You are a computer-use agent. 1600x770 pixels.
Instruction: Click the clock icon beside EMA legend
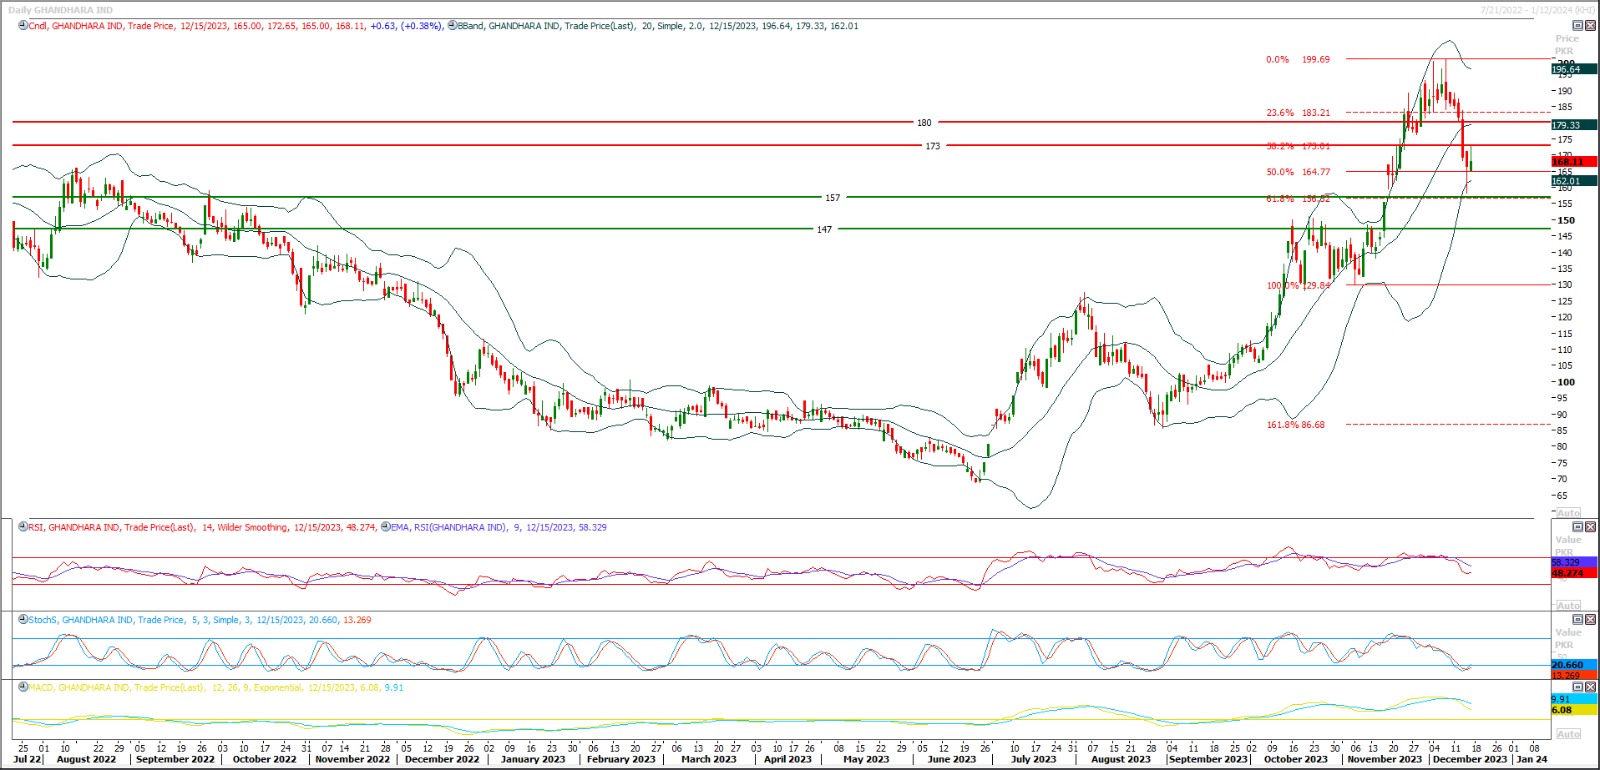click(386, 527)
